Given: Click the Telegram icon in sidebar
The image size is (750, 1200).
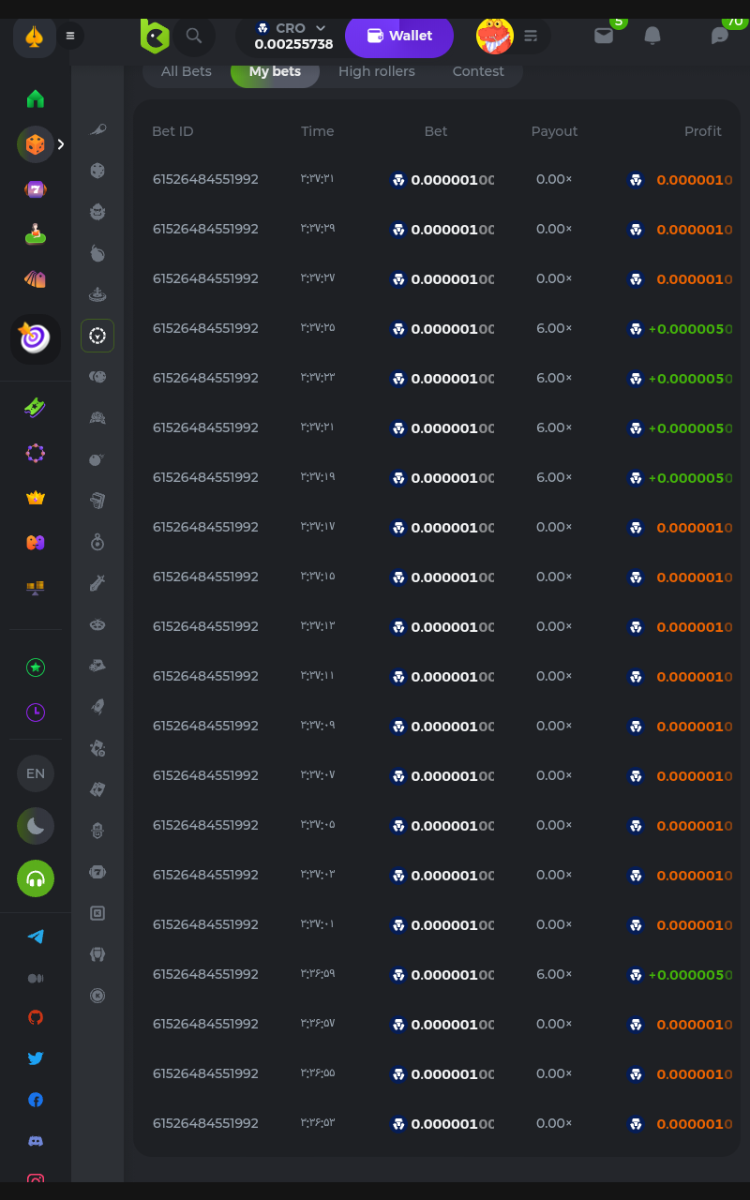Looking at the screenshot, I should 35,937.
